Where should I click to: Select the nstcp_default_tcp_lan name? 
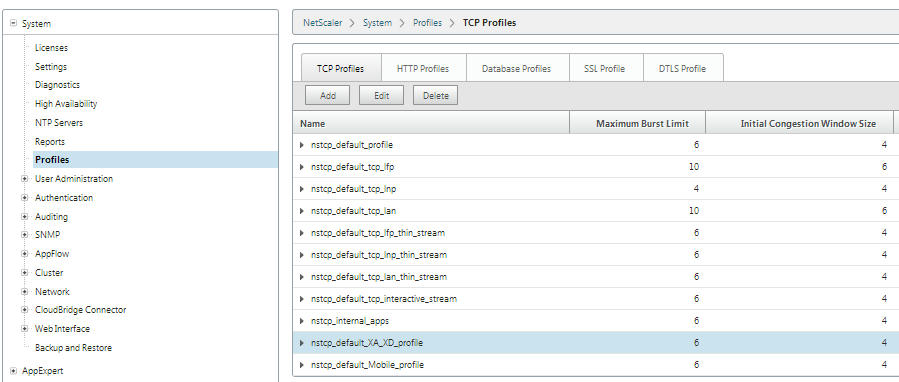pyautogui.click(x=354, y=211)
